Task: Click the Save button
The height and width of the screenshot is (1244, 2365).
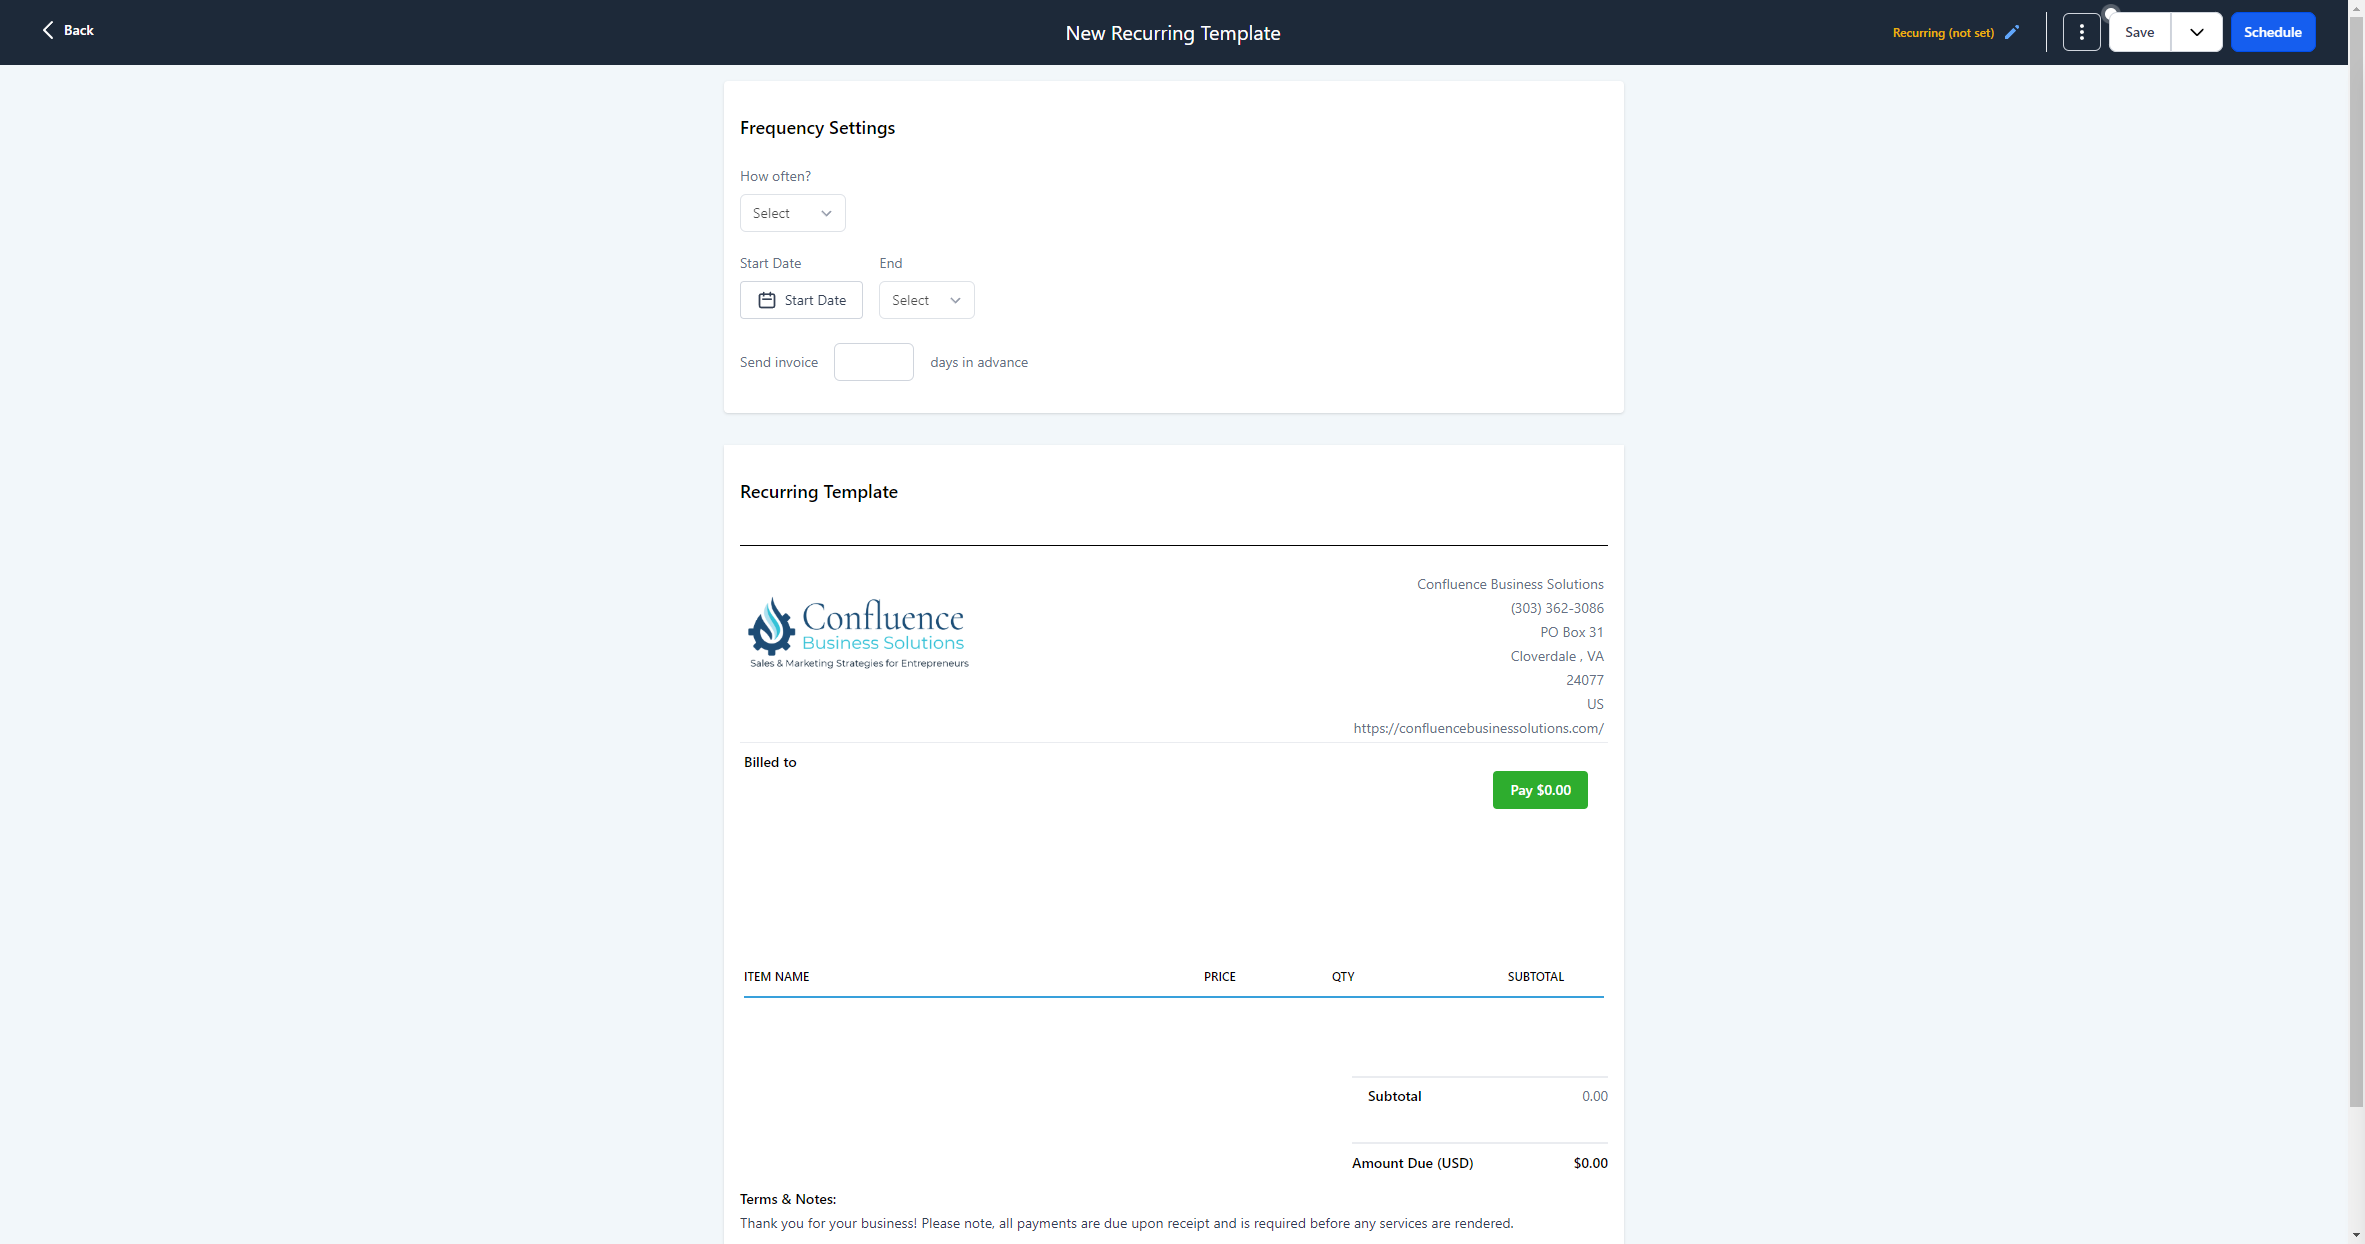Action: 2139,32
